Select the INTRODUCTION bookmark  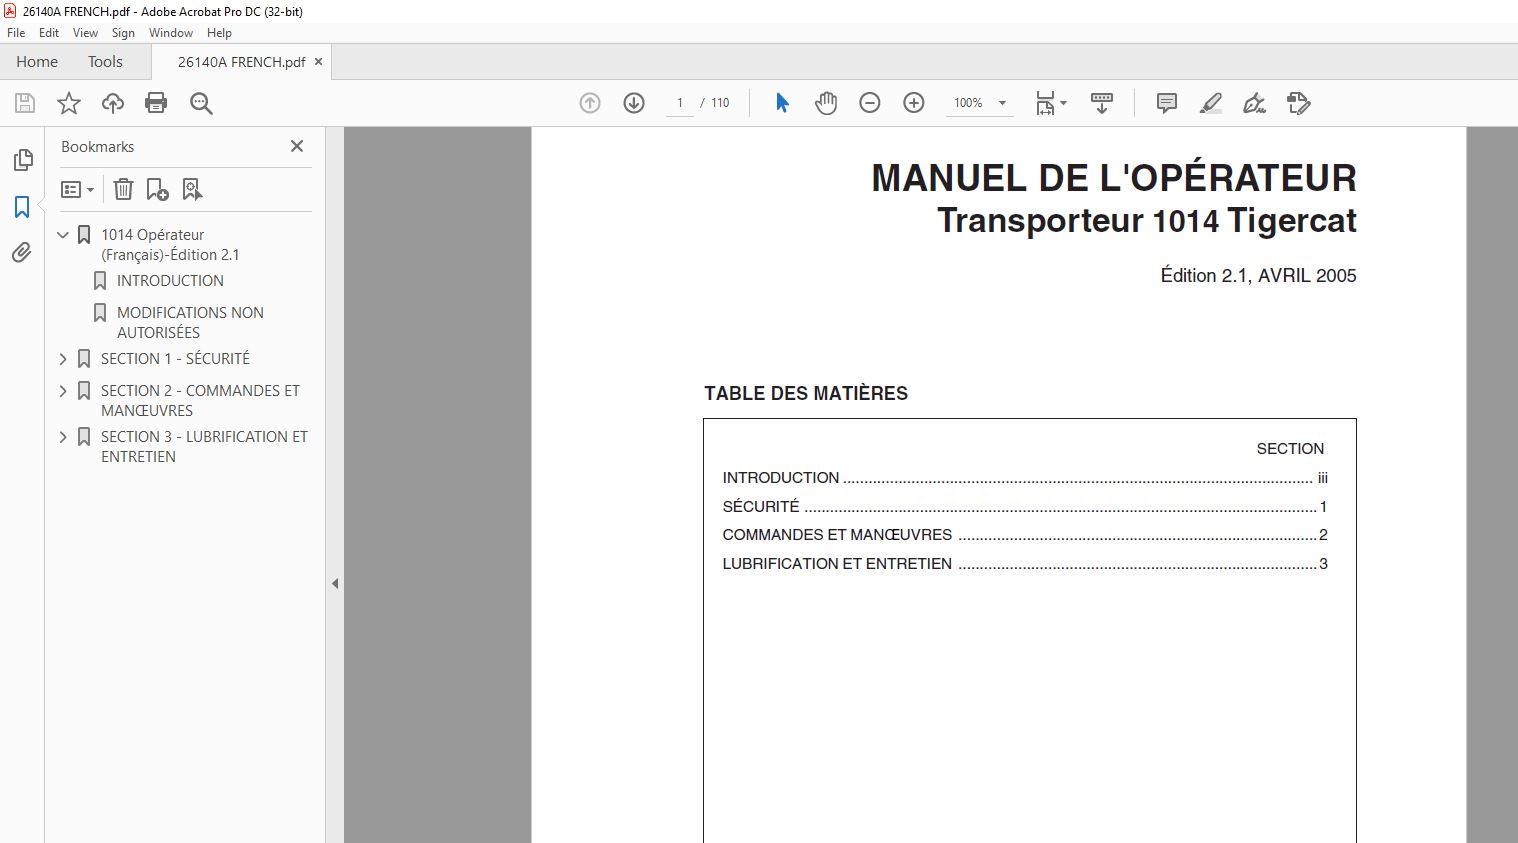pyautogui.click(x=170, y=281)
